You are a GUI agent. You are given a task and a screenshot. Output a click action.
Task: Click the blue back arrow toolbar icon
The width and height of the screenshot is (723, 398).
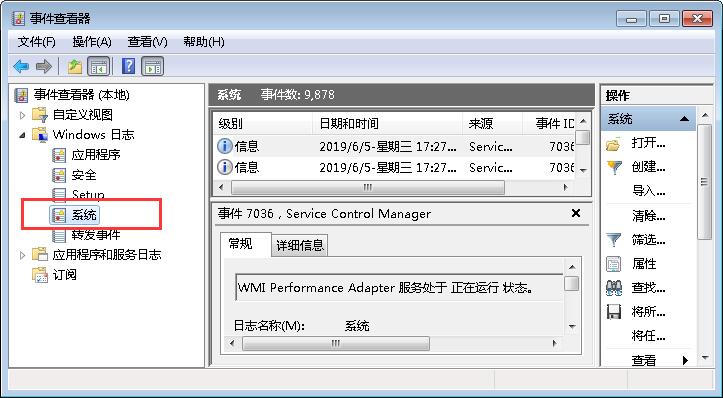[21, 66]
